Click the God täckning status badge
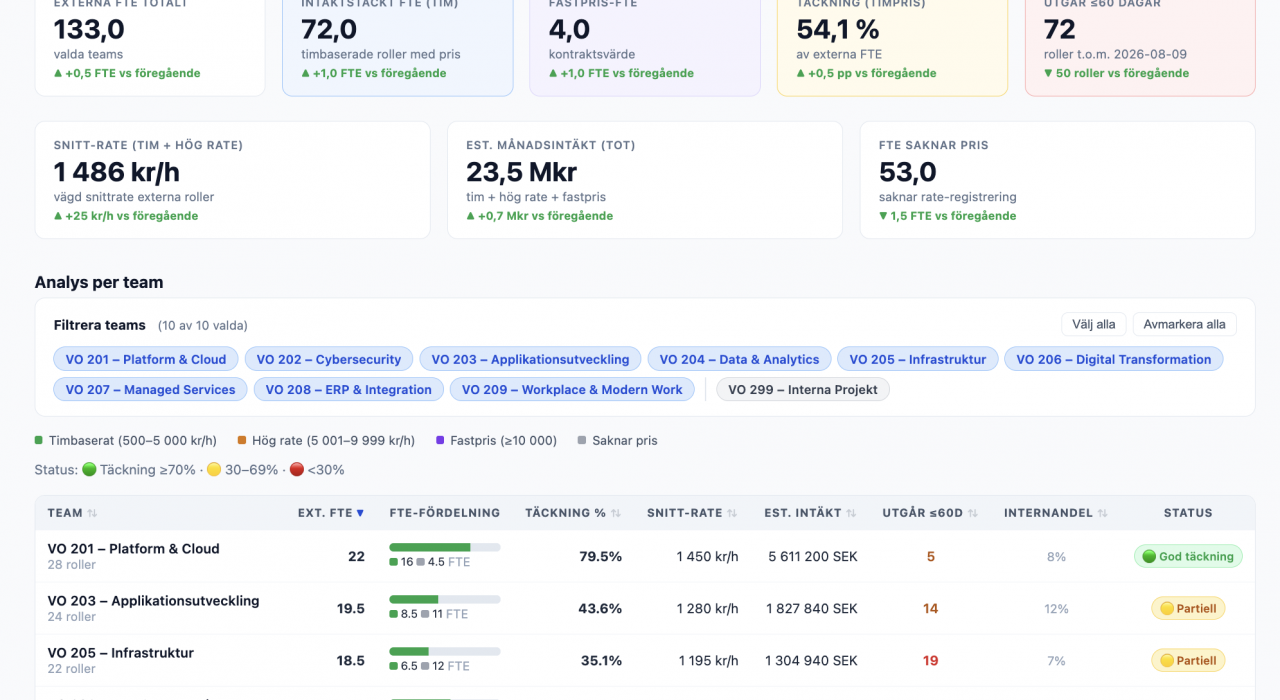Viewport: 1280px width, 700px height. [1188, 557]
